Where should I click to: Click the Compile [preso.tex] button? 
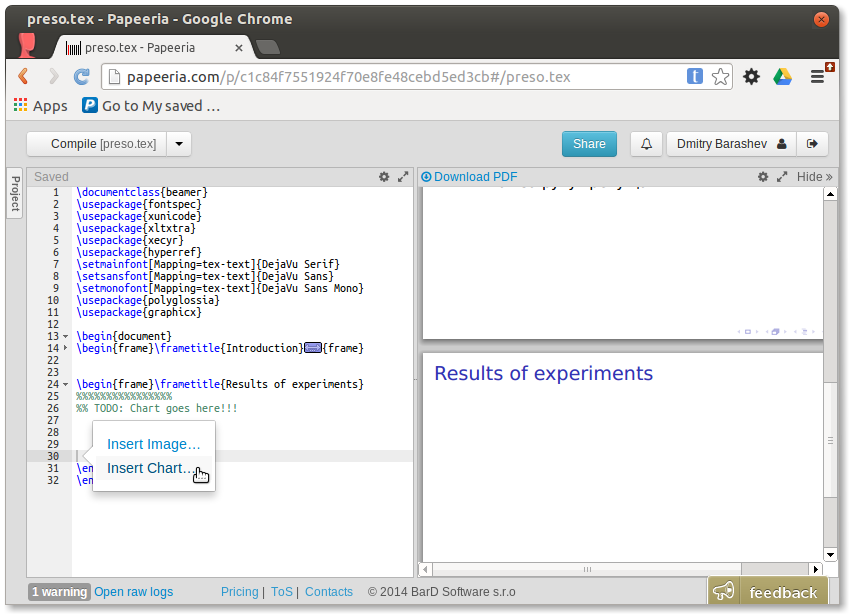tap(97, 144)
